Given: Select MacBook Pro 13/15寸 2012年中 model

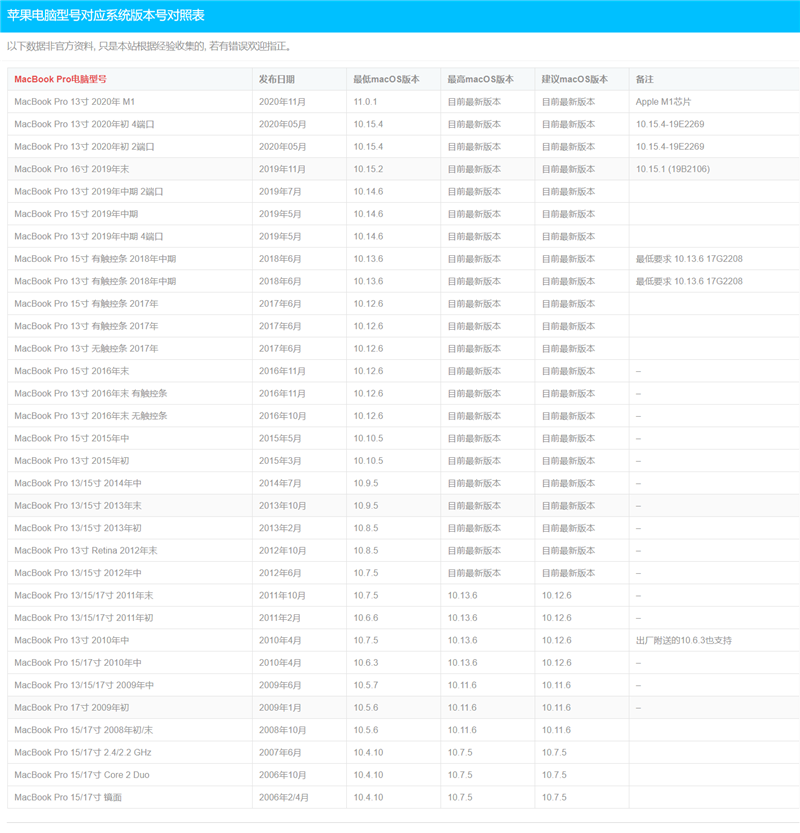Looking at the screenshot, I should tap(78, 573).
